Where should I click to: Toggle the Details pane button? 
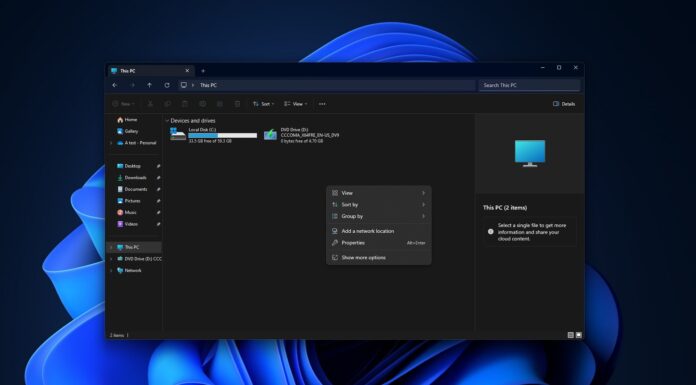[x=564, y=104]
